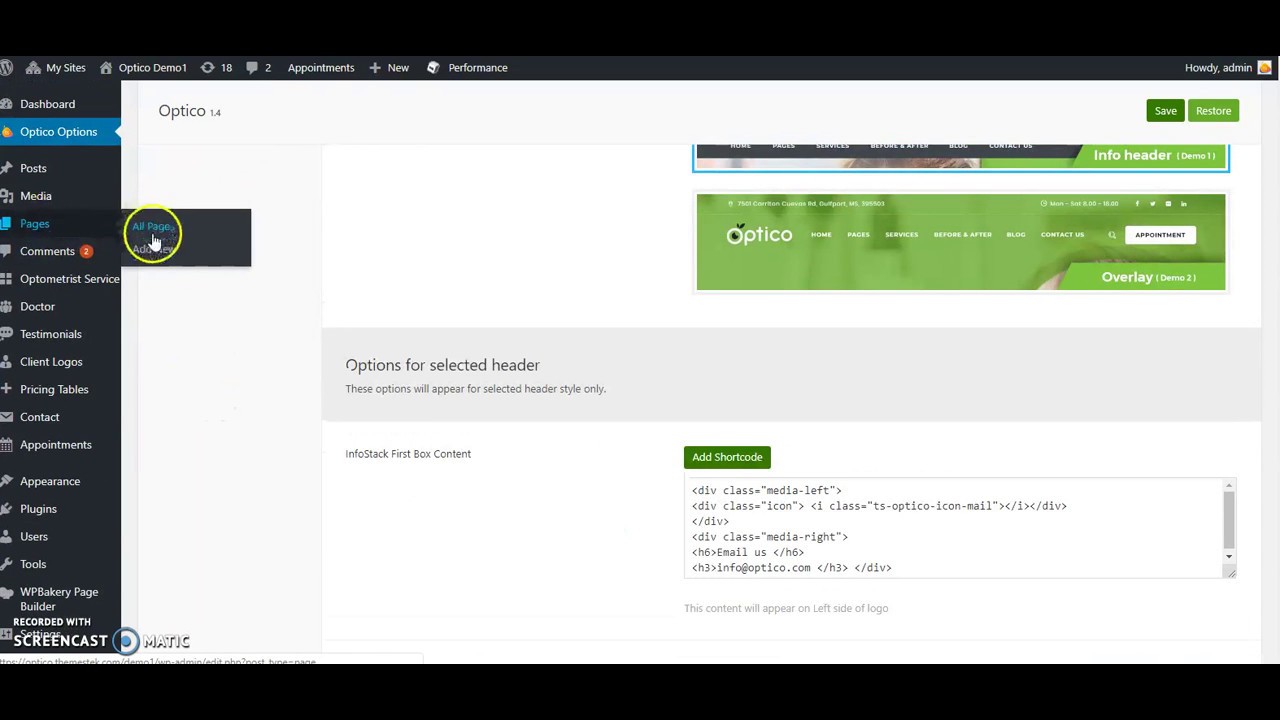Screen dimensions: 1280x720
Task: Open Optico Options sidebar item
Action: [60, 131]
